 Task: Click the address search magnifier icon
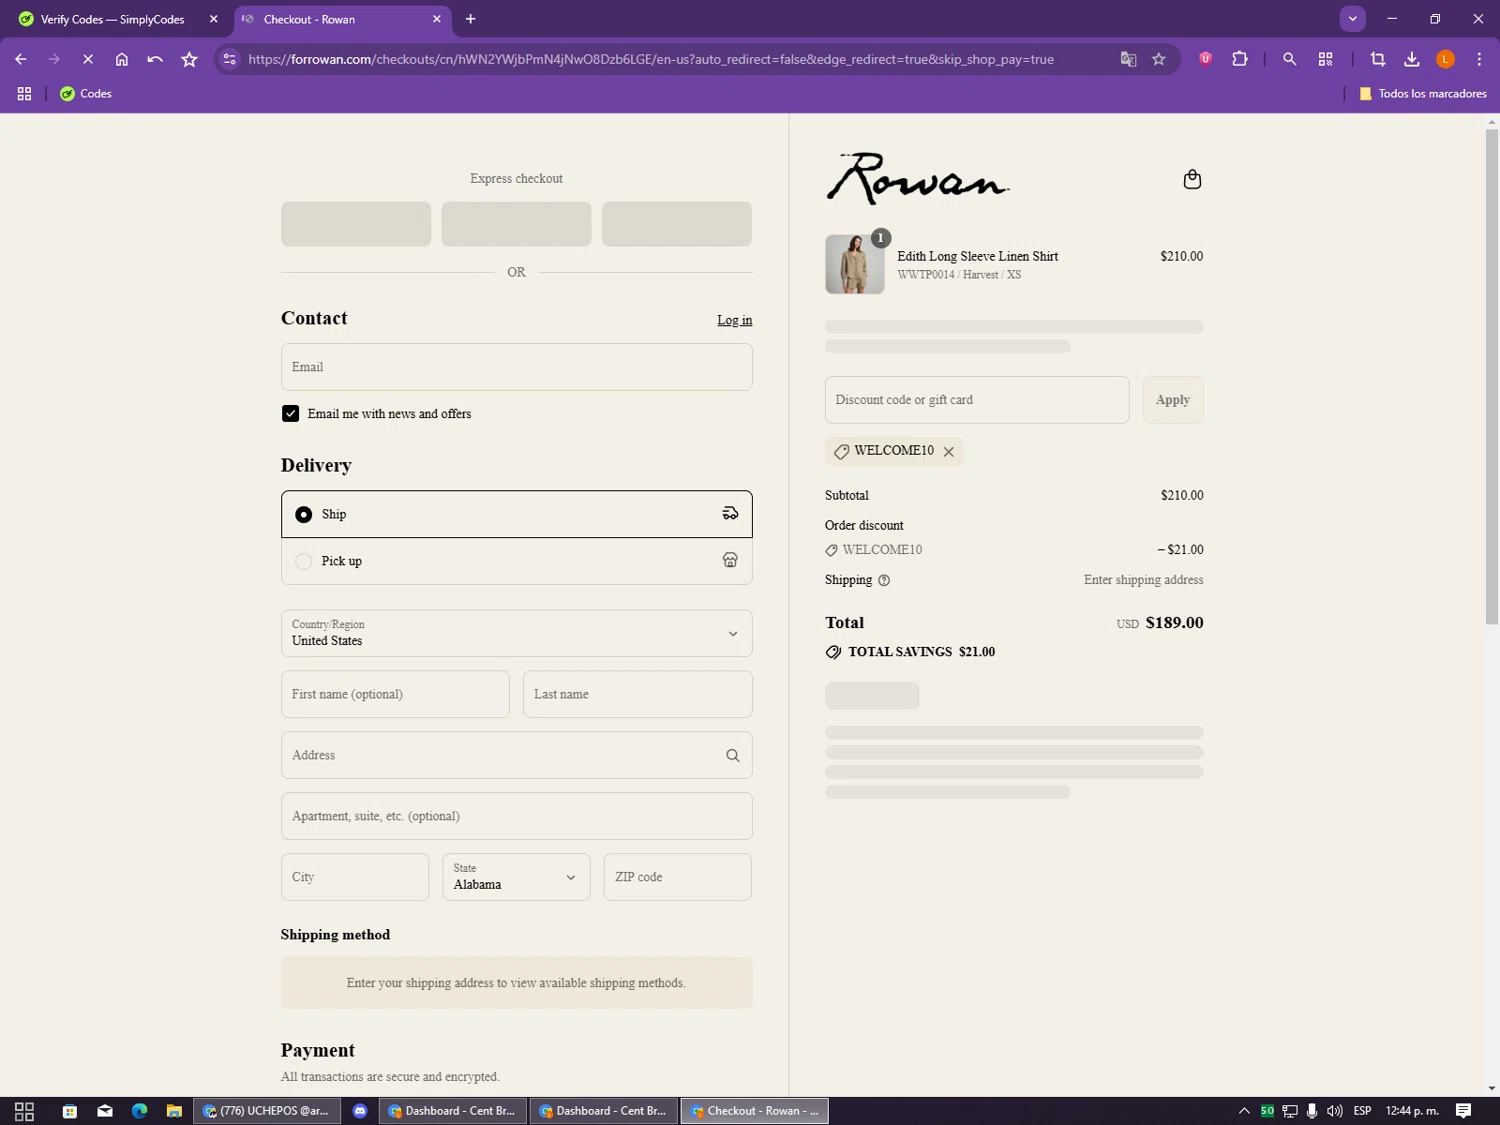733,756
